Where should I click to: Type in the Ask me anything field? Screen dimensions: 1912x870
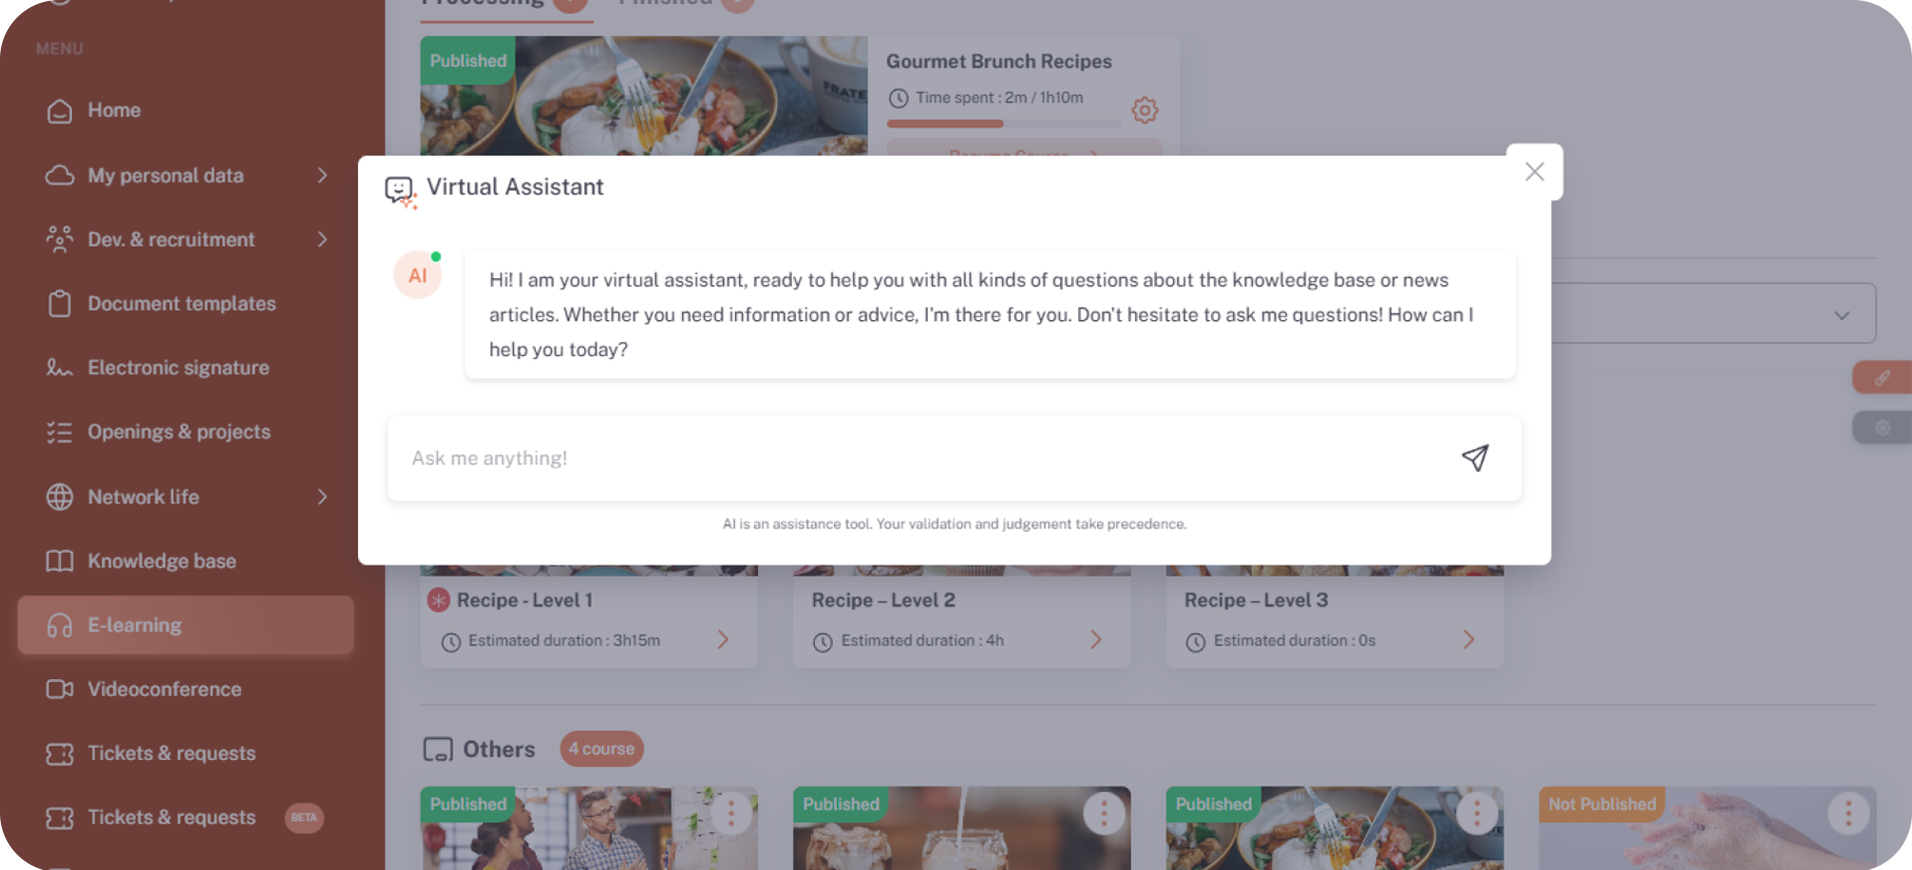tap(920, 458)
